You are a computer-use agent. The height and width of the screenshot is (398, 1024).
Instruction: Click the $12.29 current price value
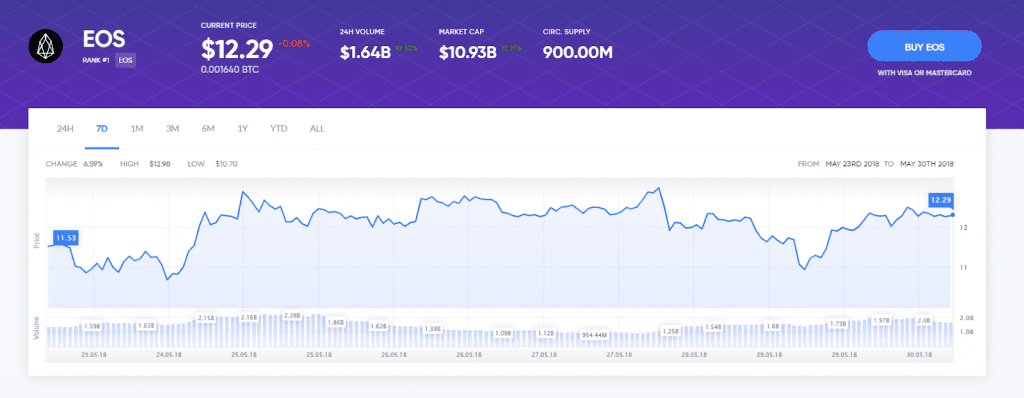coord(237,49)
